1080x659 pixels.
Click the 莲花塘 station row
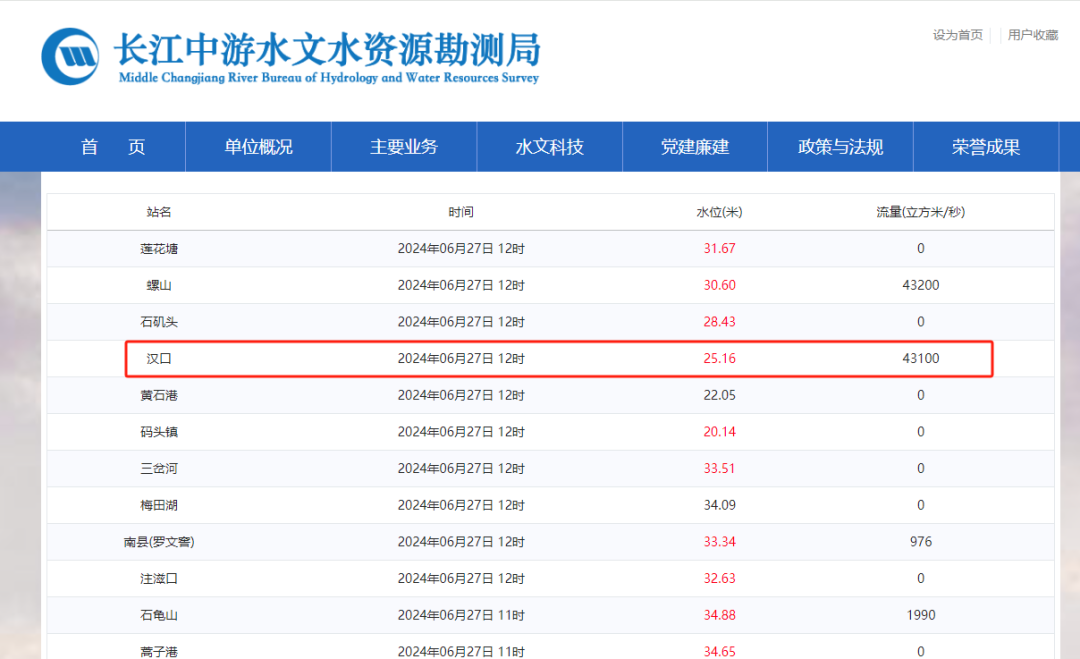click(x=159, y=248)
